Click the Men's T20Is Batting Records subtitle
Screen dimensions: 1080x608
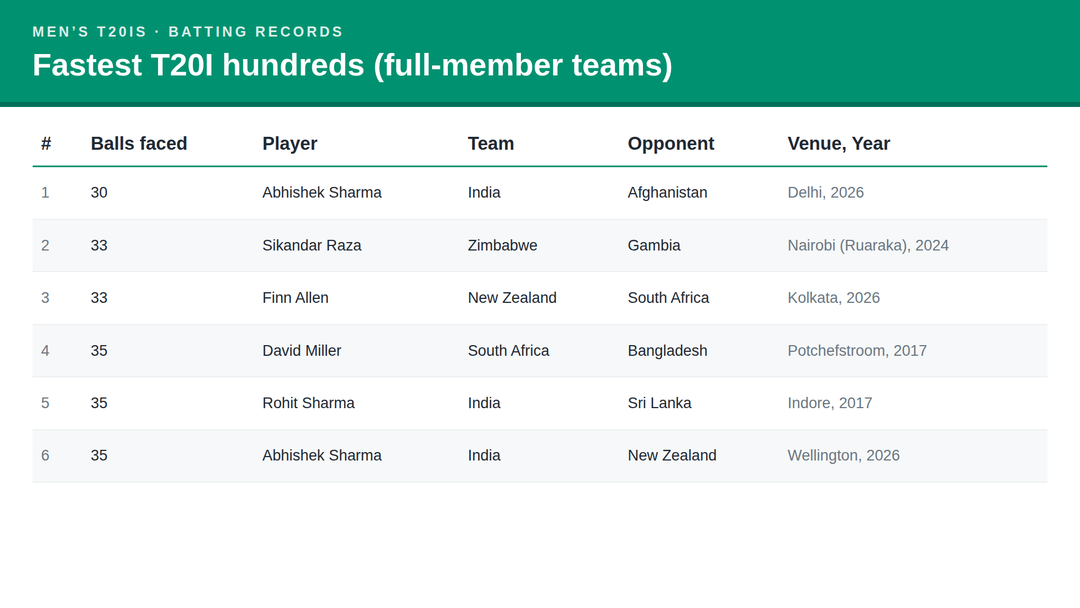pos(187,32)
